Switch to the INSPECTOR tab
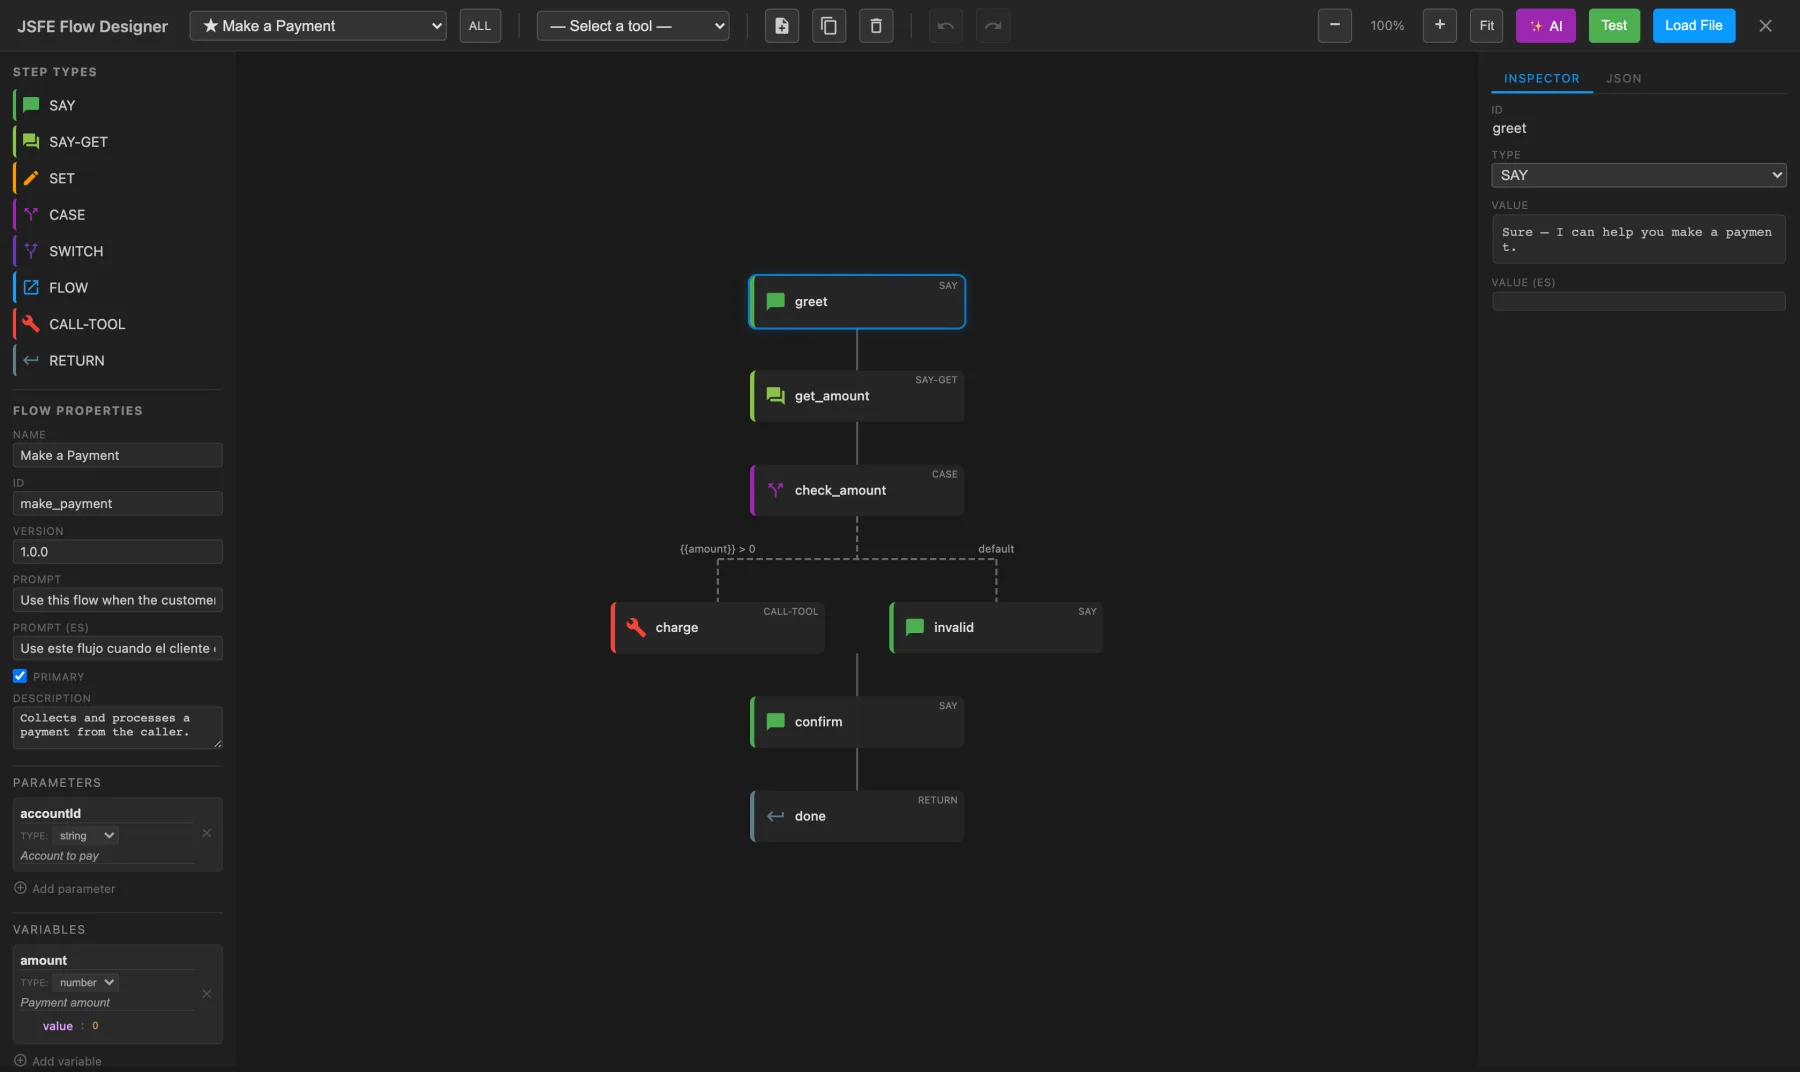 tap(1541, 78)
